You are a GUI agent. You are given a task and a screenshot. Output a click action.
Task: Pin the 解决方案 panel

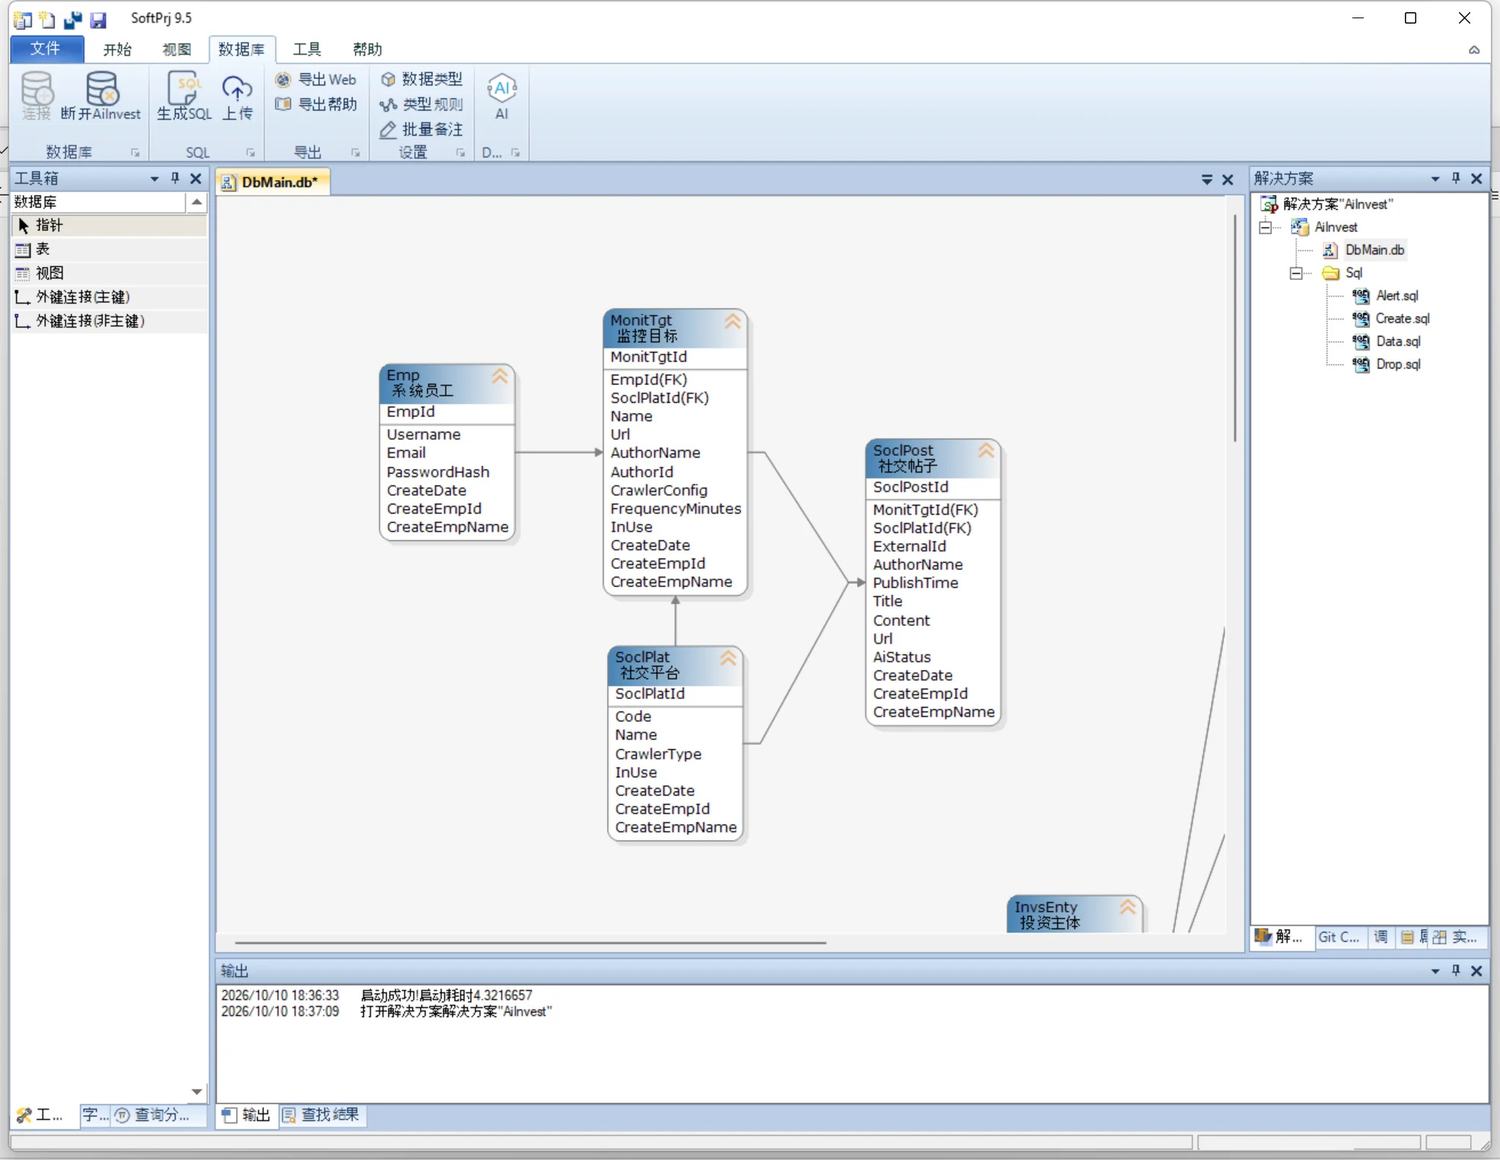point(1456,178)
